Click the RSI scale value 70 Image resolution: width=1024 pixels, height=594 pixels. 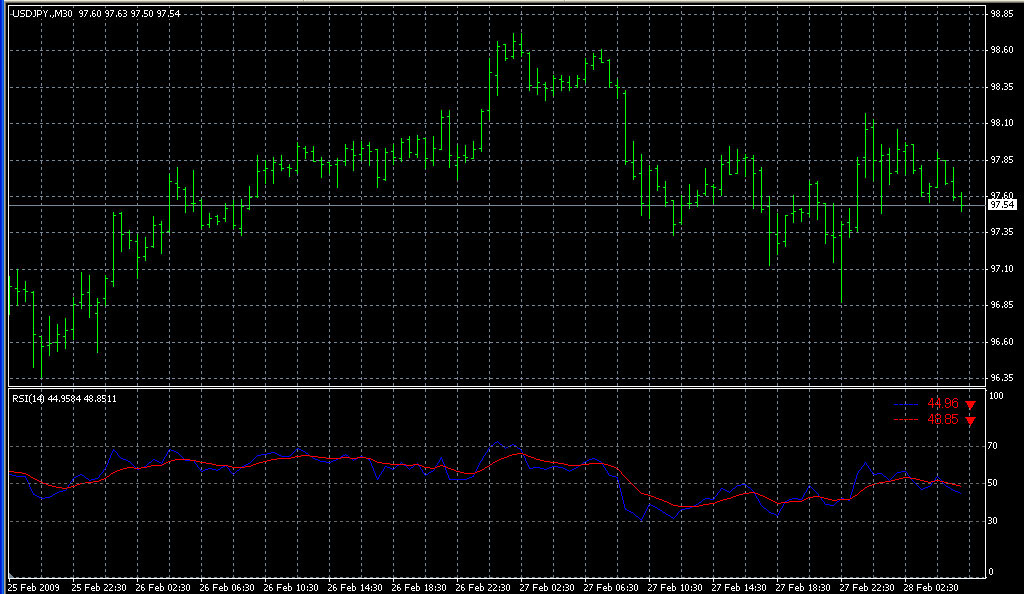point(993,446)
